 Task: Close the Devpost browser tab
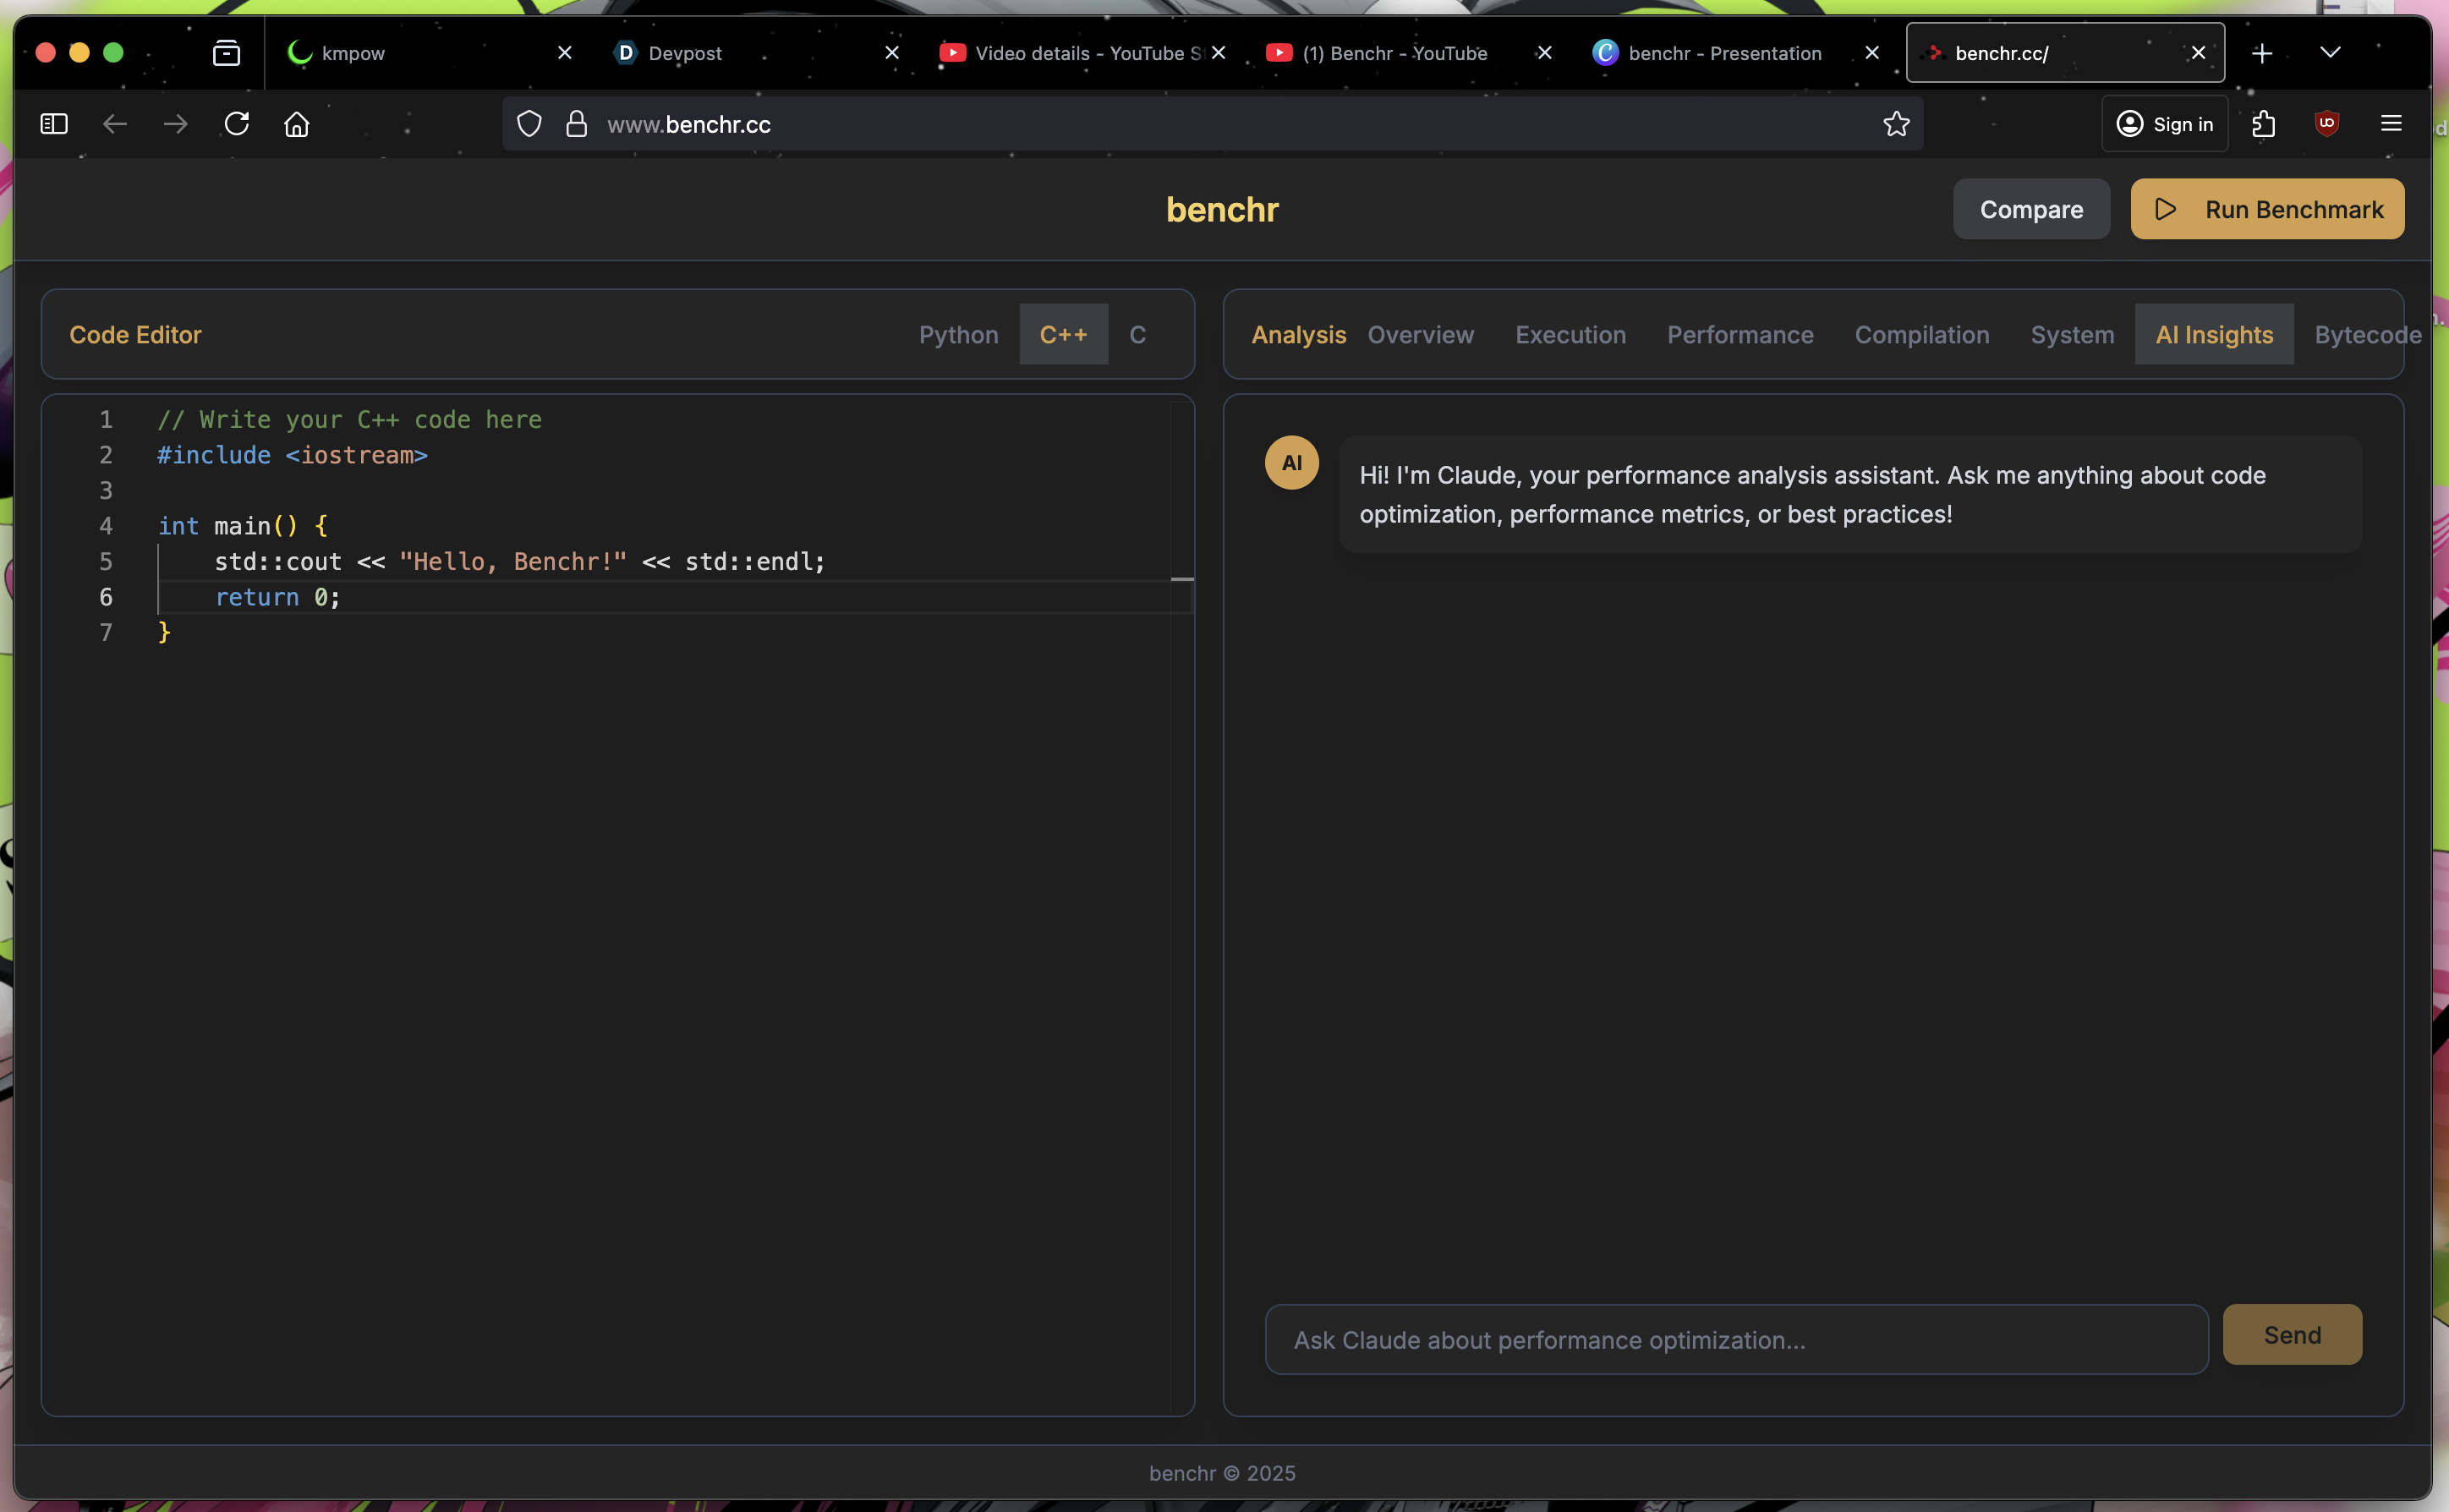pos(892,53)
